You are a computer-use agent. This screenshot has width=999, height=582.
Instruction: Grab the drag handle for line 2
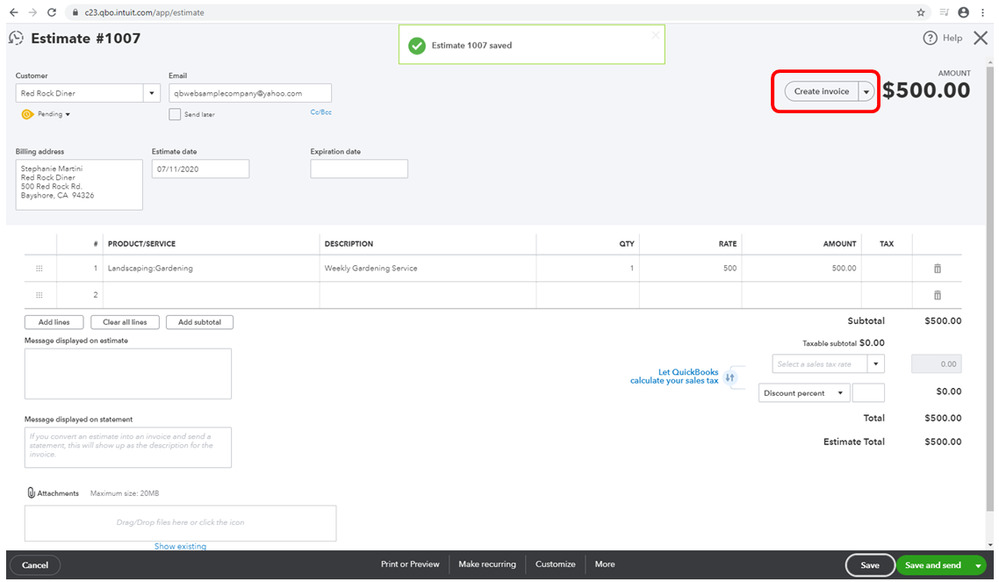coord(40,295)
